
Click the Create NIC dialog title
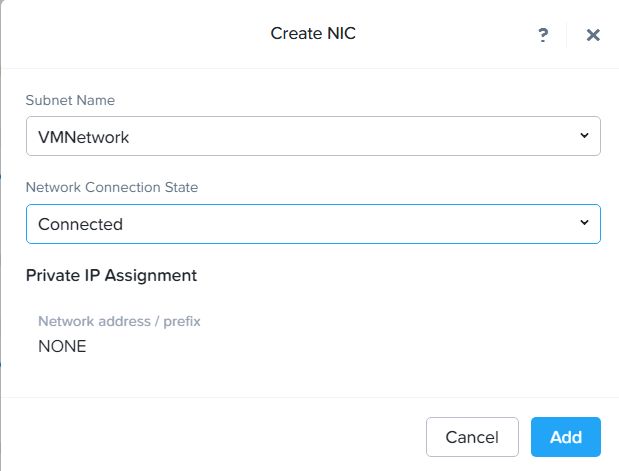click(x=313, y=34)
